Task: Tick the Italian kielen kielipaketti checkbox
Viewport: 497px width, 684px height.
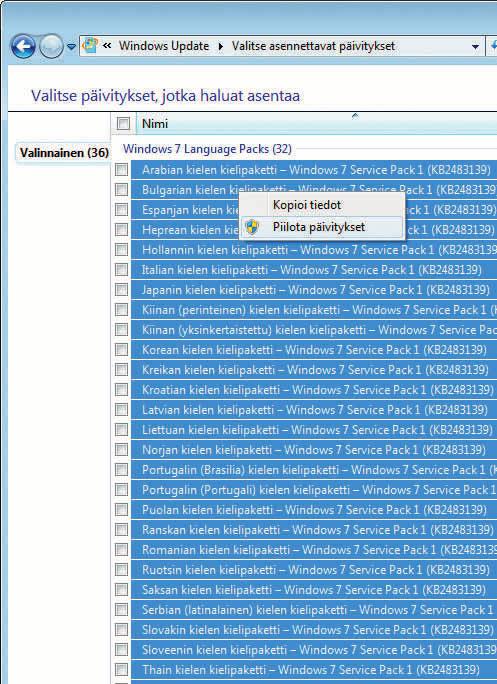Action: (121, 270)
